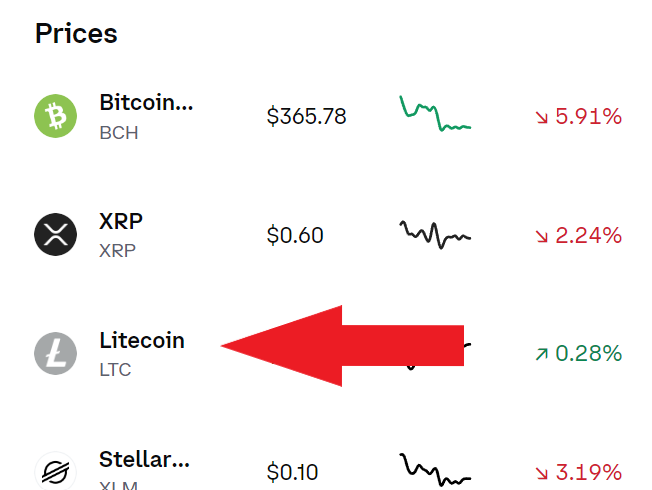Open the Litecoin asset name link
This screenshot has height=490, width=652.
(142, 340)
